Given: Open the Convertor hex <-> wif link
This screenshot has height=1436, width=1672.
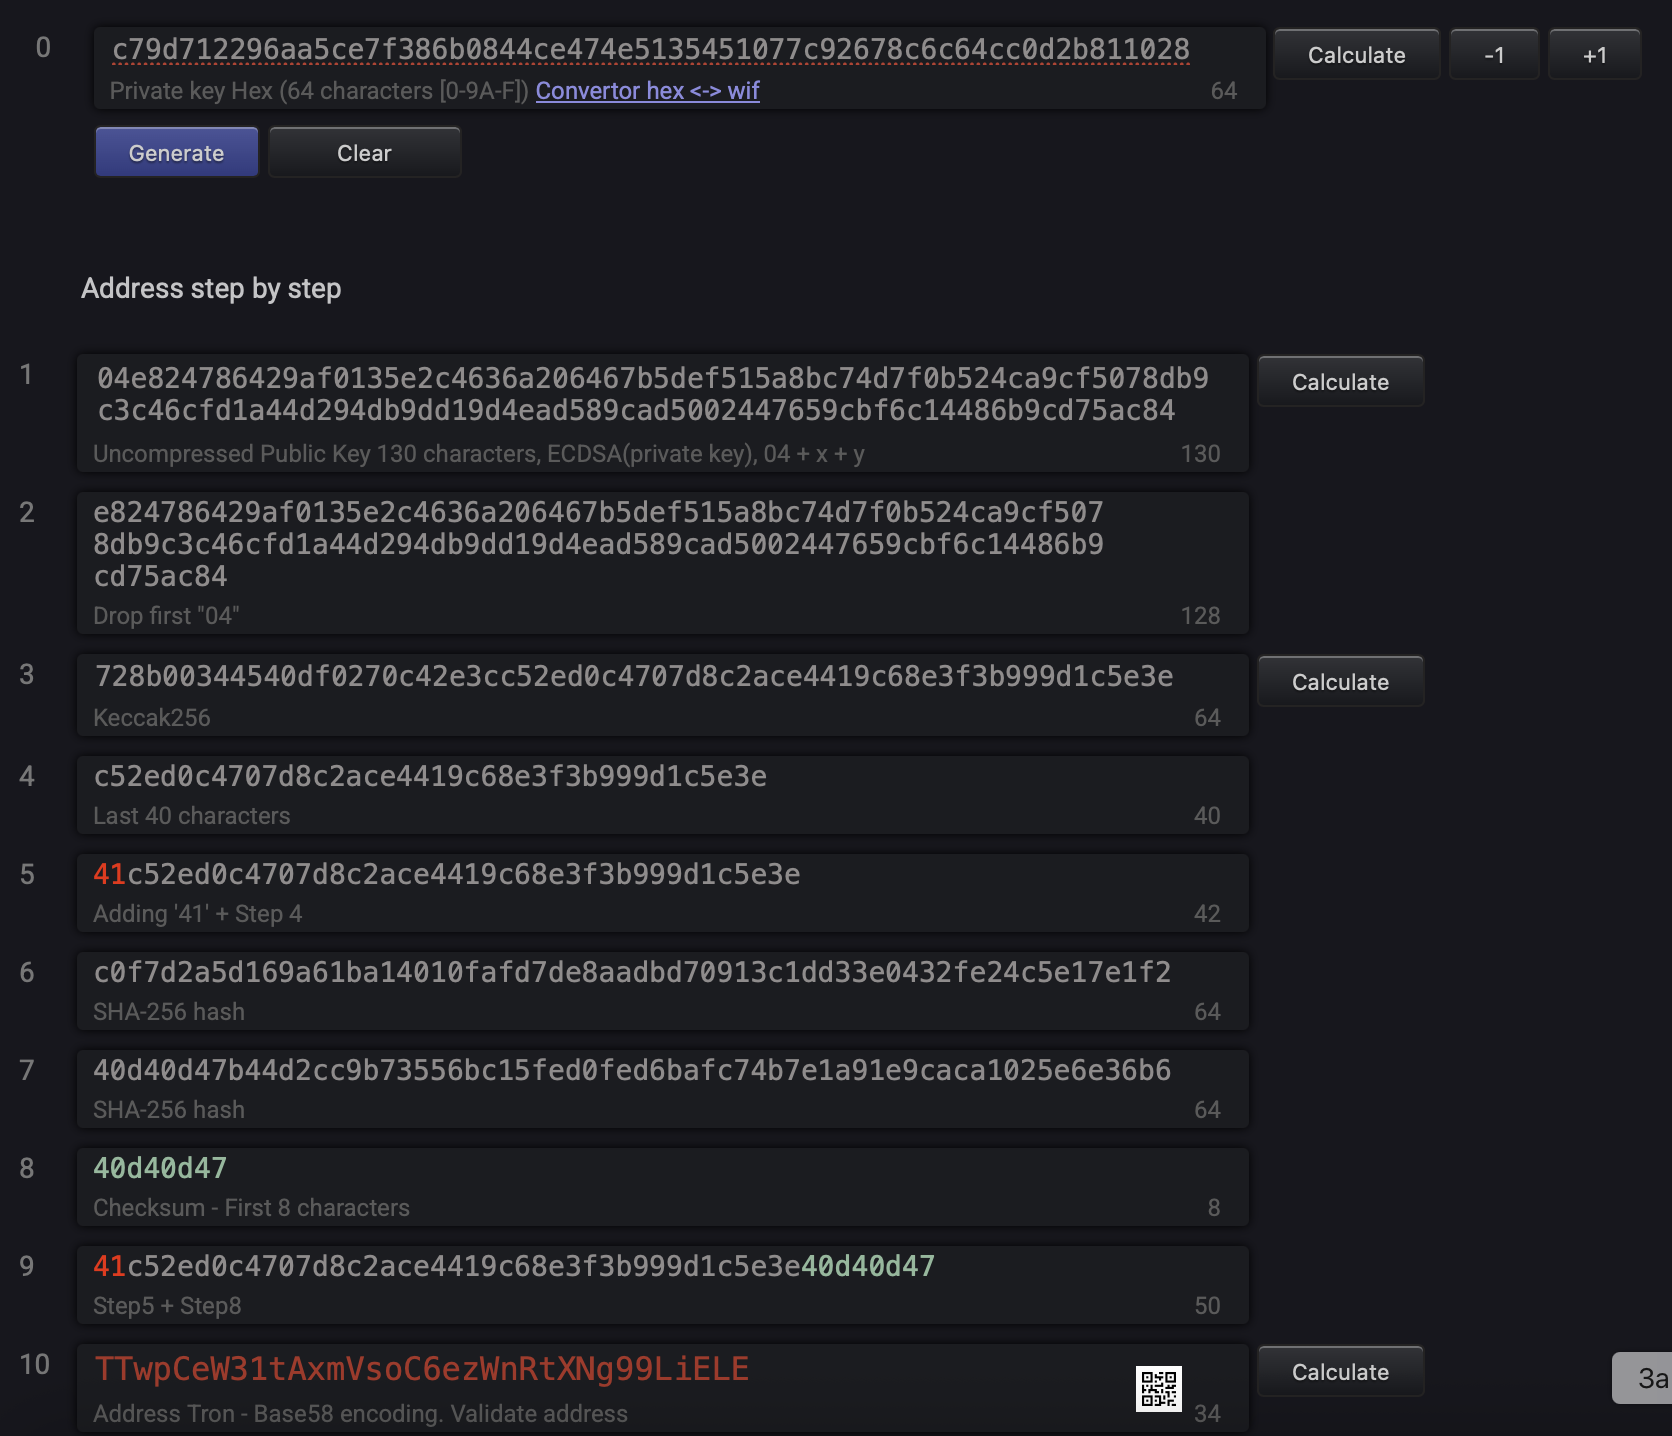Looking at the screenshot, I should pos(647,91).
